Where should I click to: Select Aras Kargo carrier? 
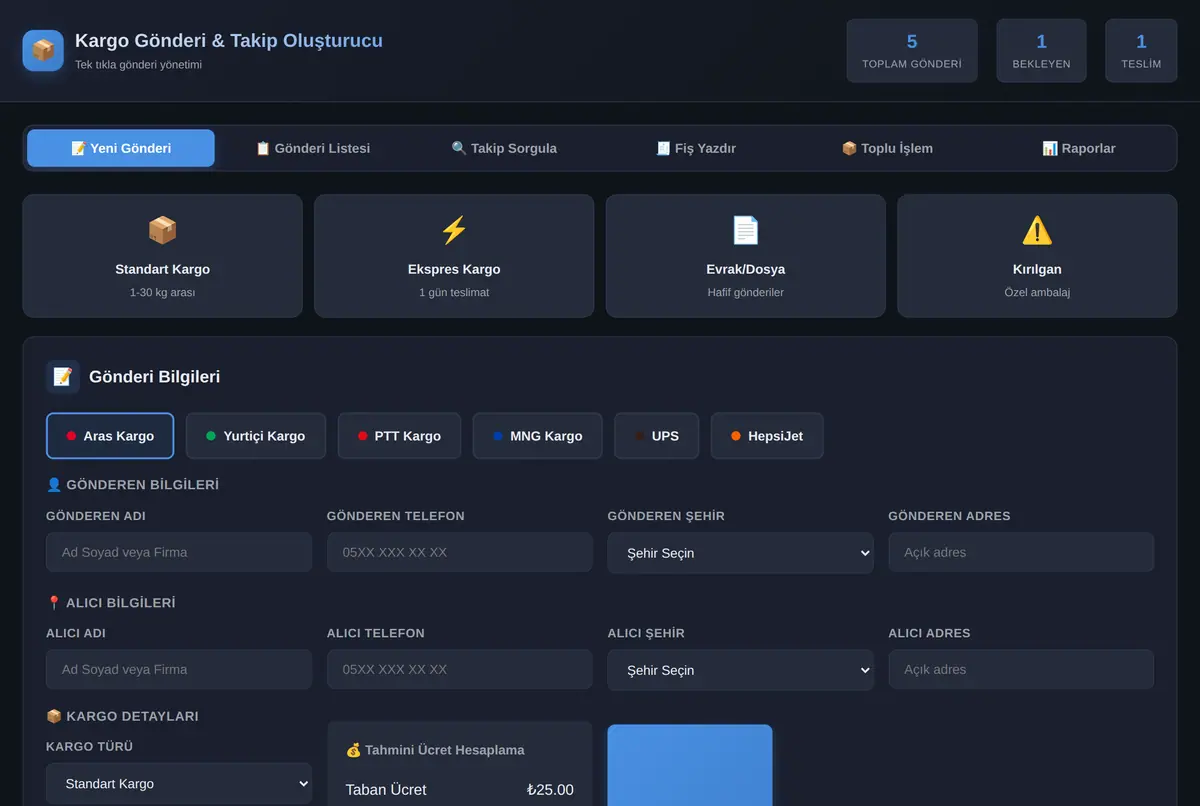point(110,436)
